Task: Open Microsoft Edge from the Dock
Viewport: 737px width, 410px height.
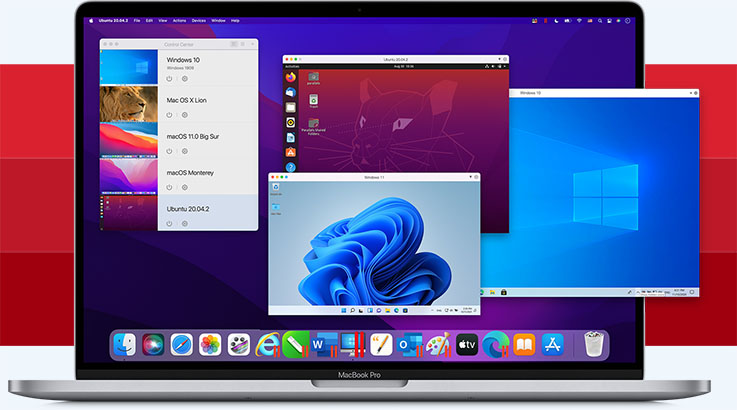Action: coord(495,345)
